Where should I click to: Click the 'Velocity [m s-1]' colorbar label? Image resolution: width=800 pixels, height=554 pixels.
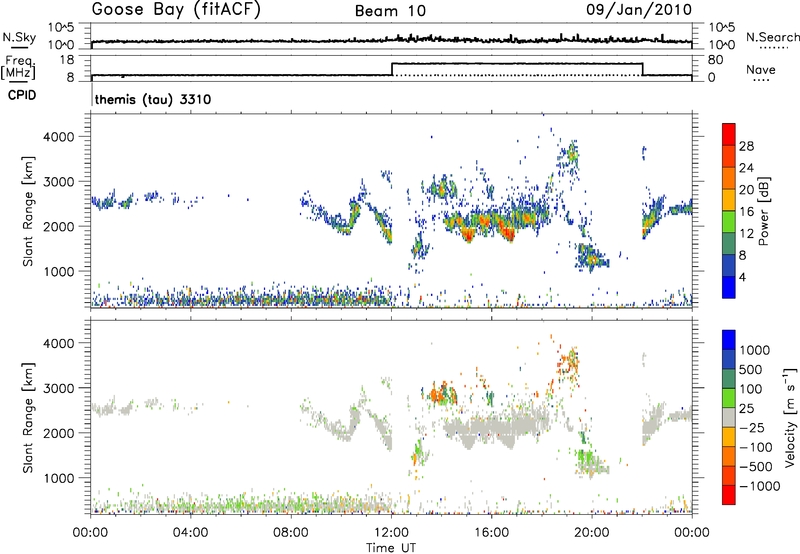pos(790,417)
